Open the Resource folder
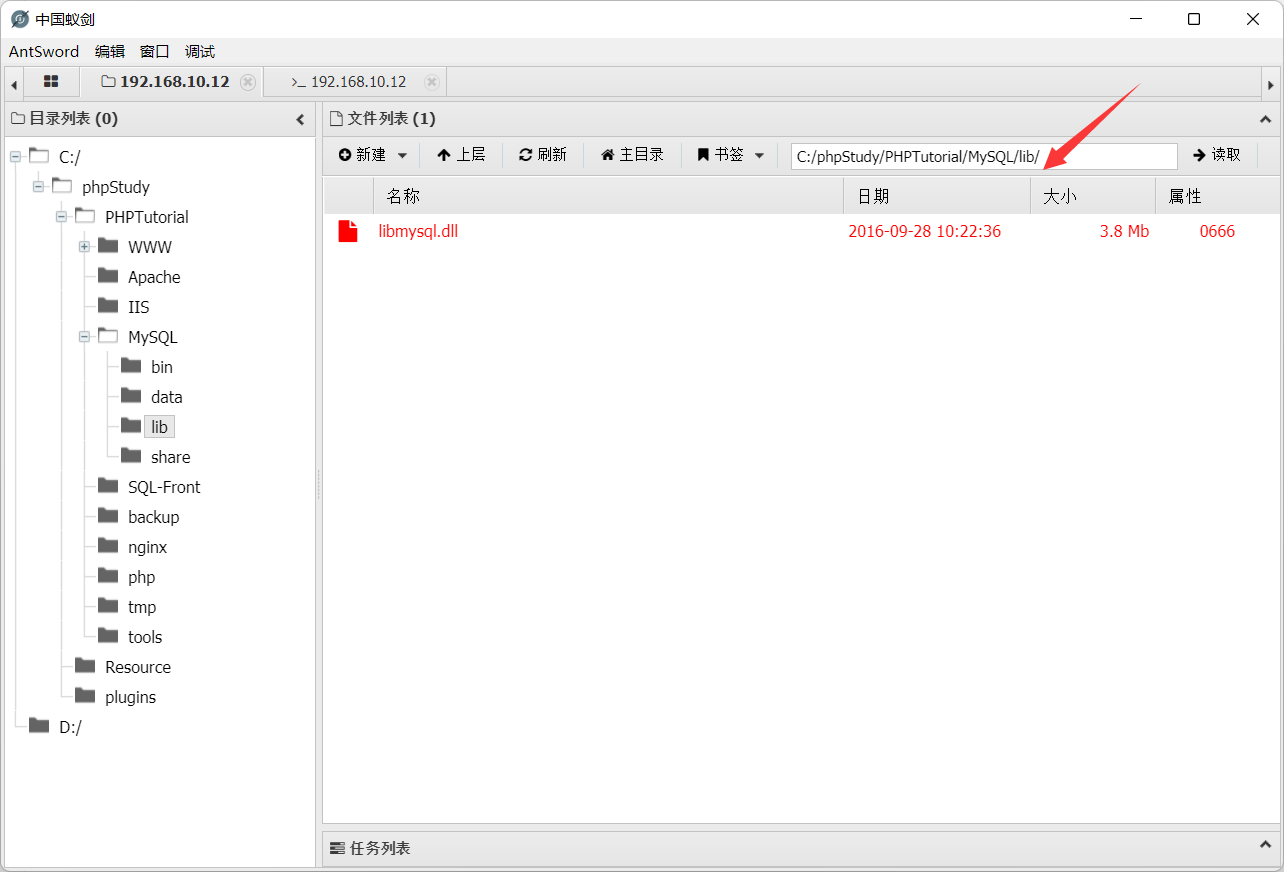The image size is (1284, 872). point(123,666)
